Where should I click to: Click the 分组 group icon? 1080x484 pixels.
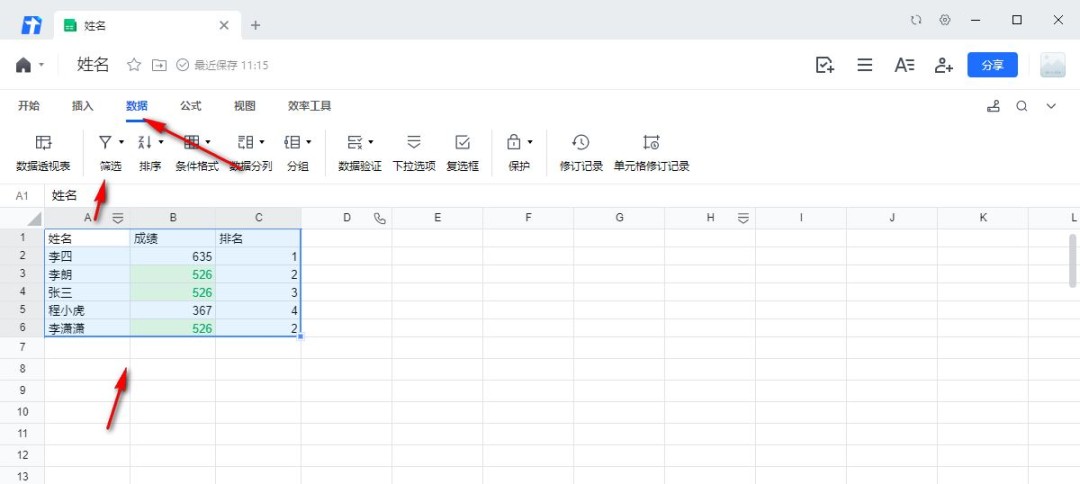[x=293, y=143]
